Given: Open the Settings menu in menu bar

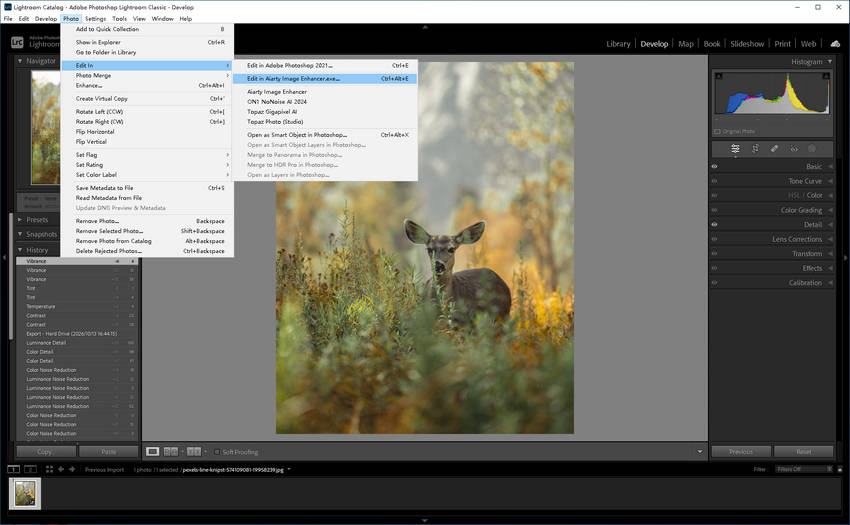Looking at the screenshot, I should pos(95,18).
